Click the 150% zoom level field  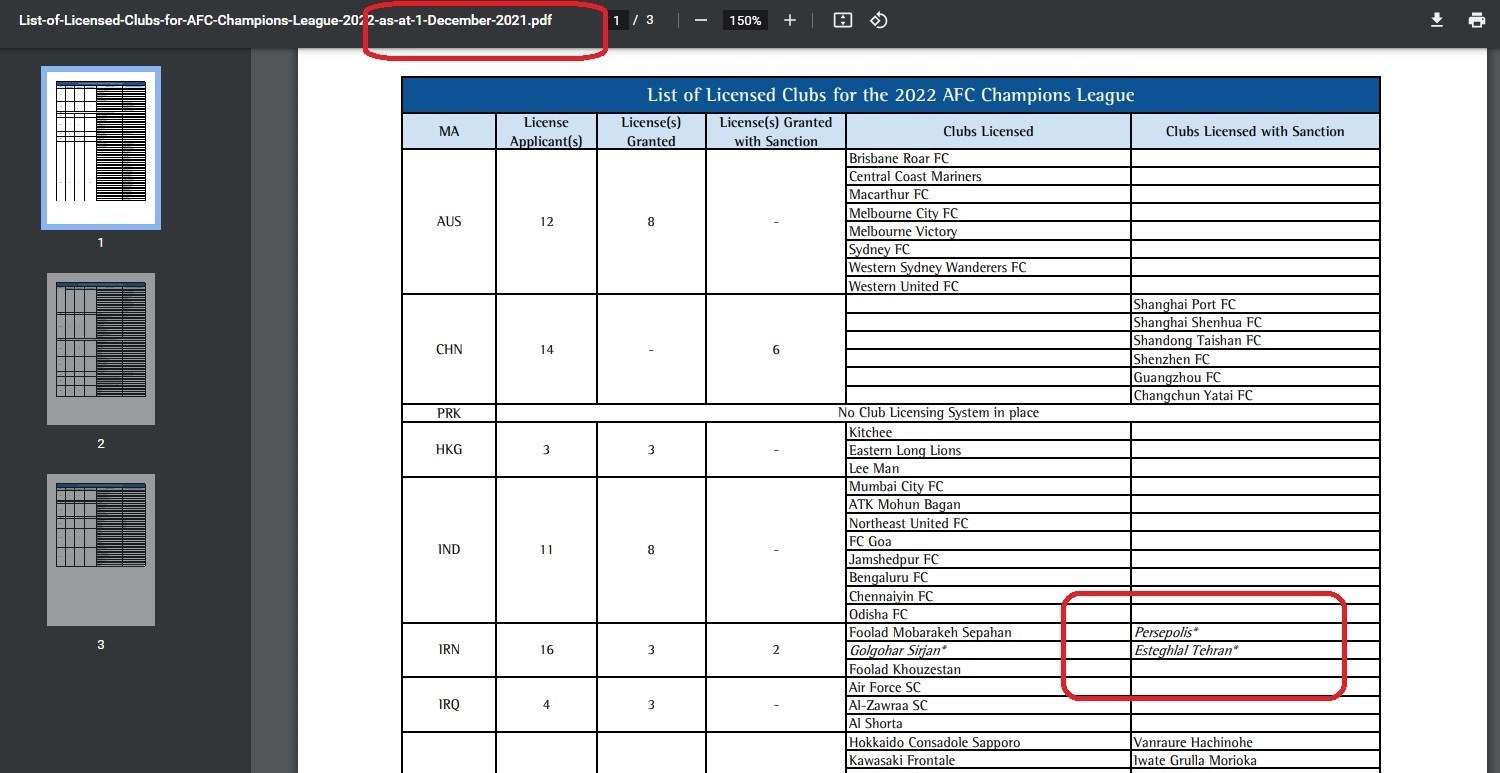745,20
